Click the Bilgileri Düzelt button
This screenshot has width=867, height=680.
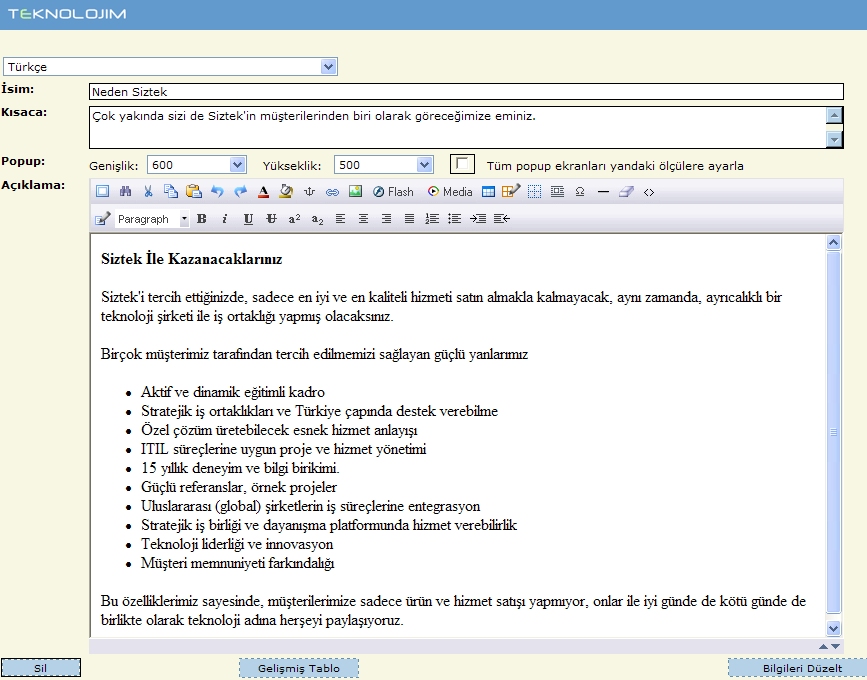pos(797,668)
